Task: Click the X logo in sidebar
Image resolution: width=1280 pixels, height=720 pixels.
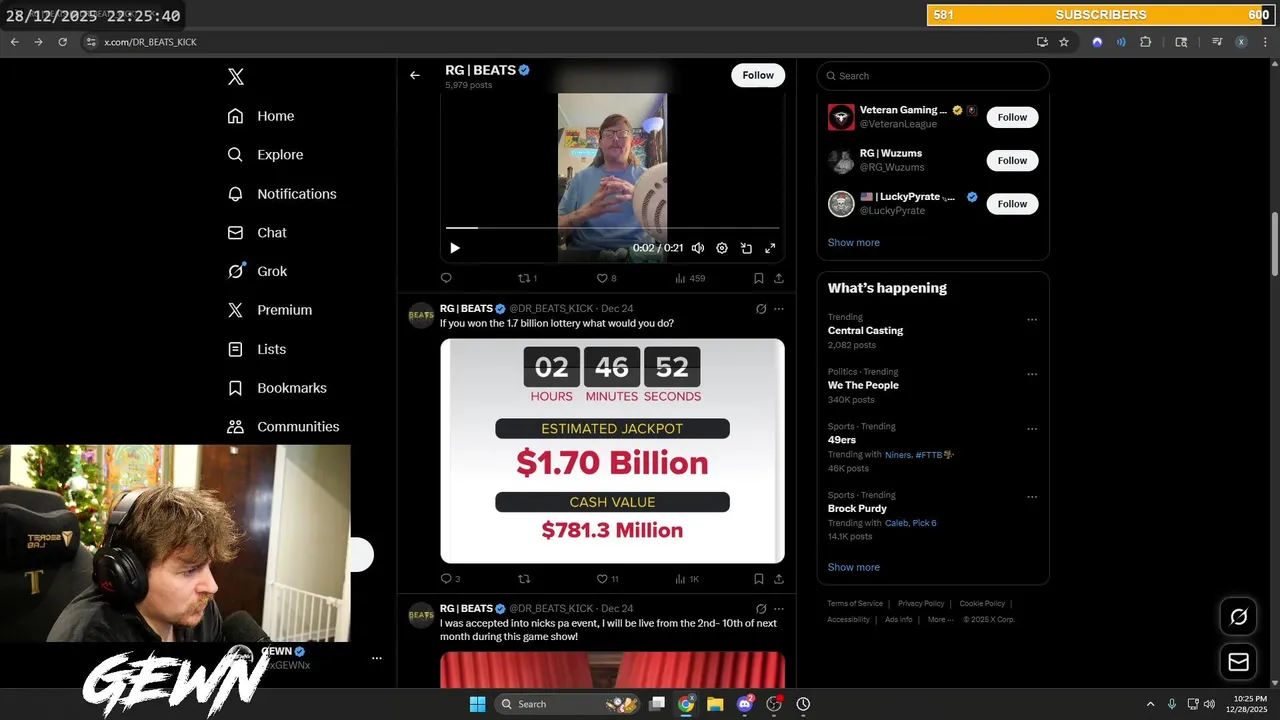Action: (x=235, y=77)
